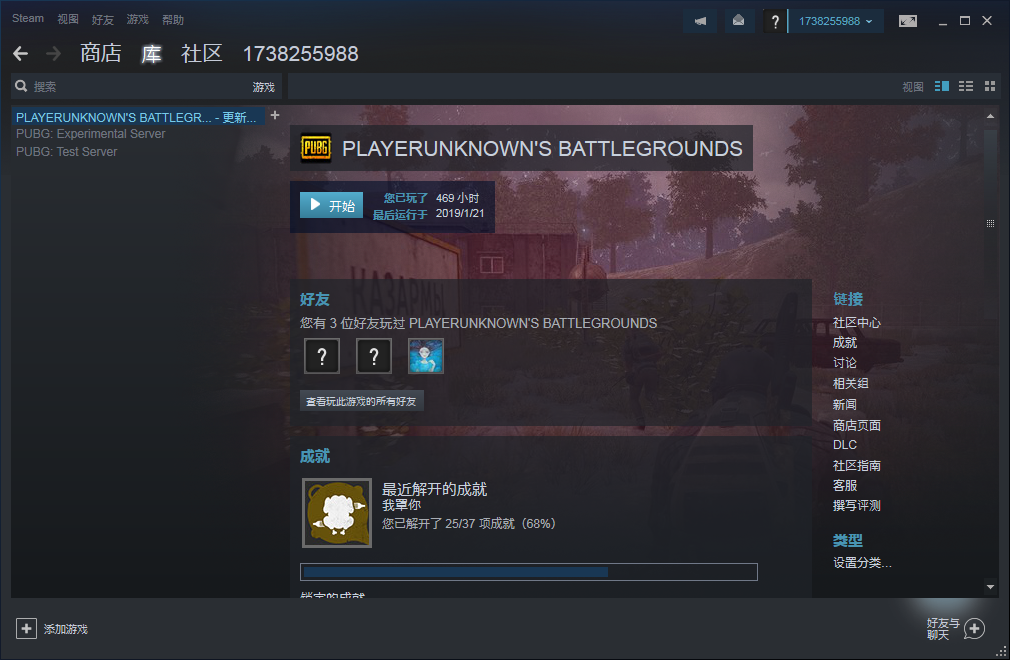The width and height of the screenshot is (1010, 660).
Task: Open the 好友 menu
Action: [x=102, y=19]
